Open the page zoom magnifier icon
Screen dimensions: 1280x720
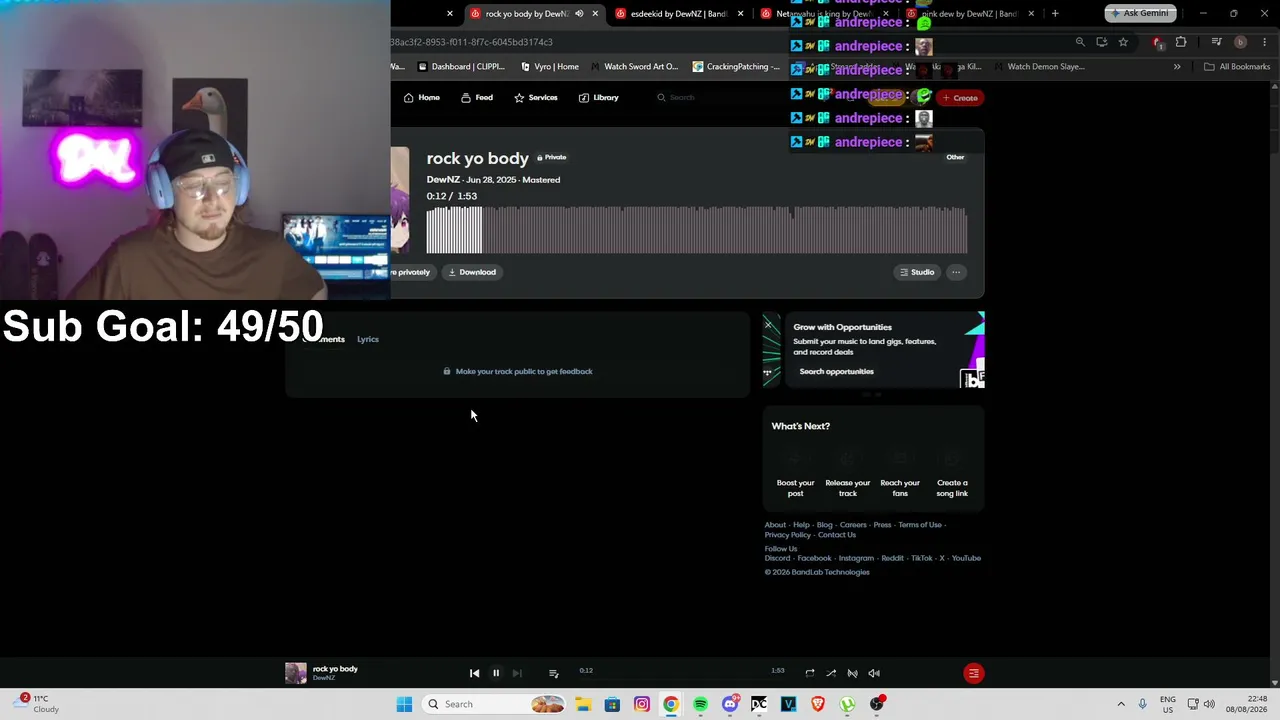click(x=1080, y=42)
